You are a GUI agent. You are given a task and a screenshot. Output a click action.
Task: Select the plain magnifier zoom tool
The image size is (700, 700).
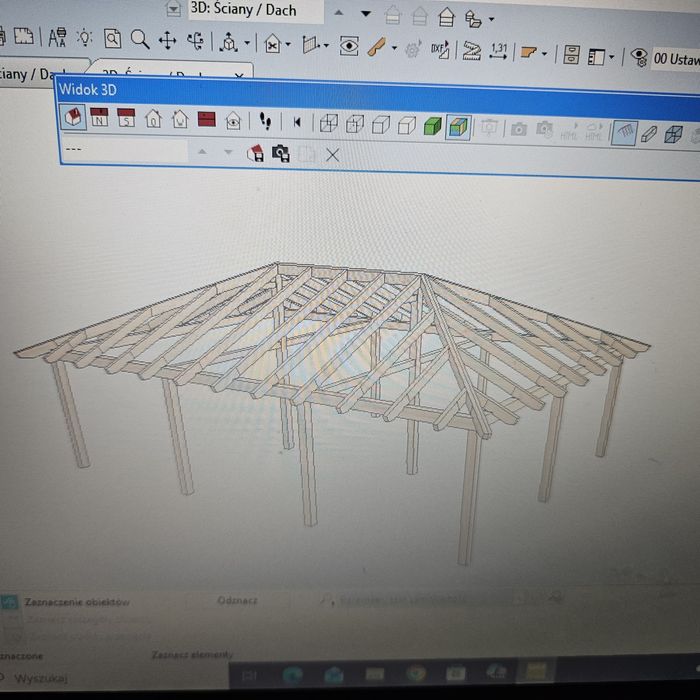(140, 40)
